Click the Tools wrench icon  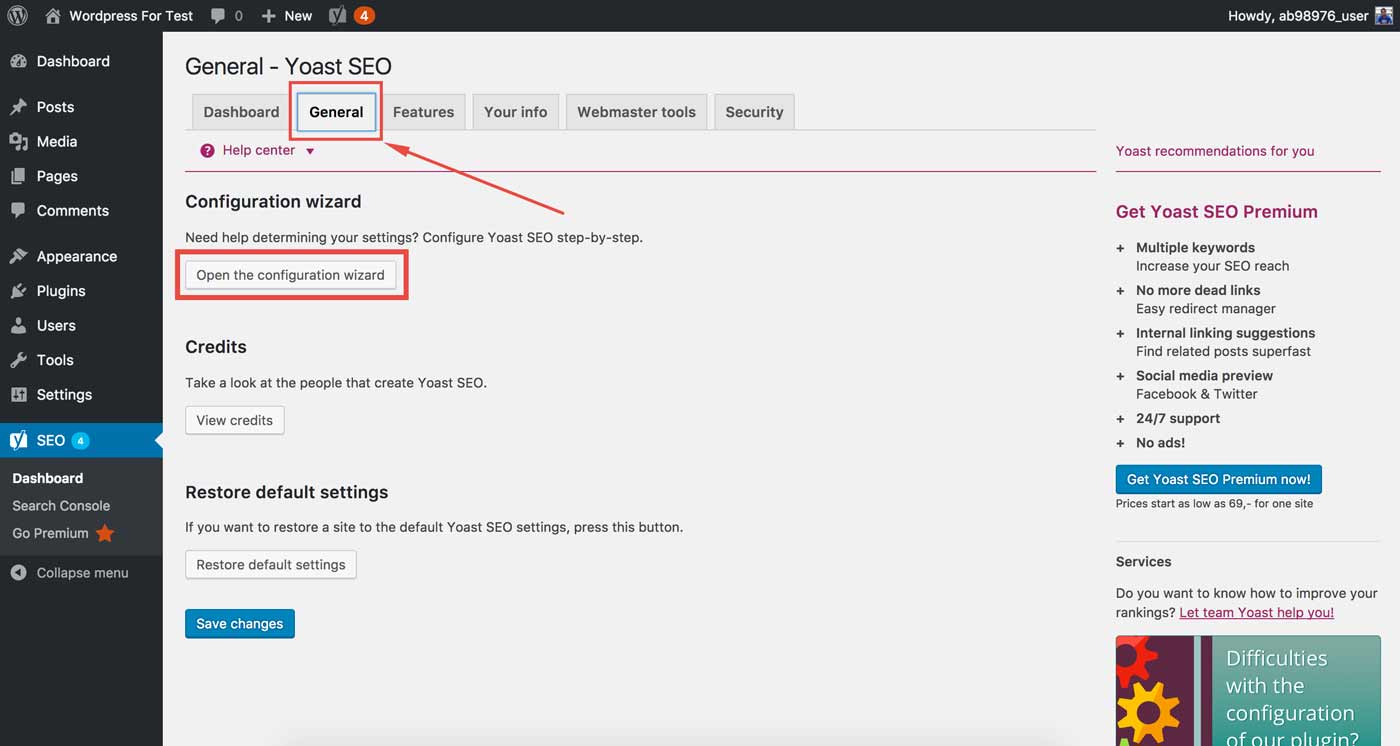coord(18,360)
